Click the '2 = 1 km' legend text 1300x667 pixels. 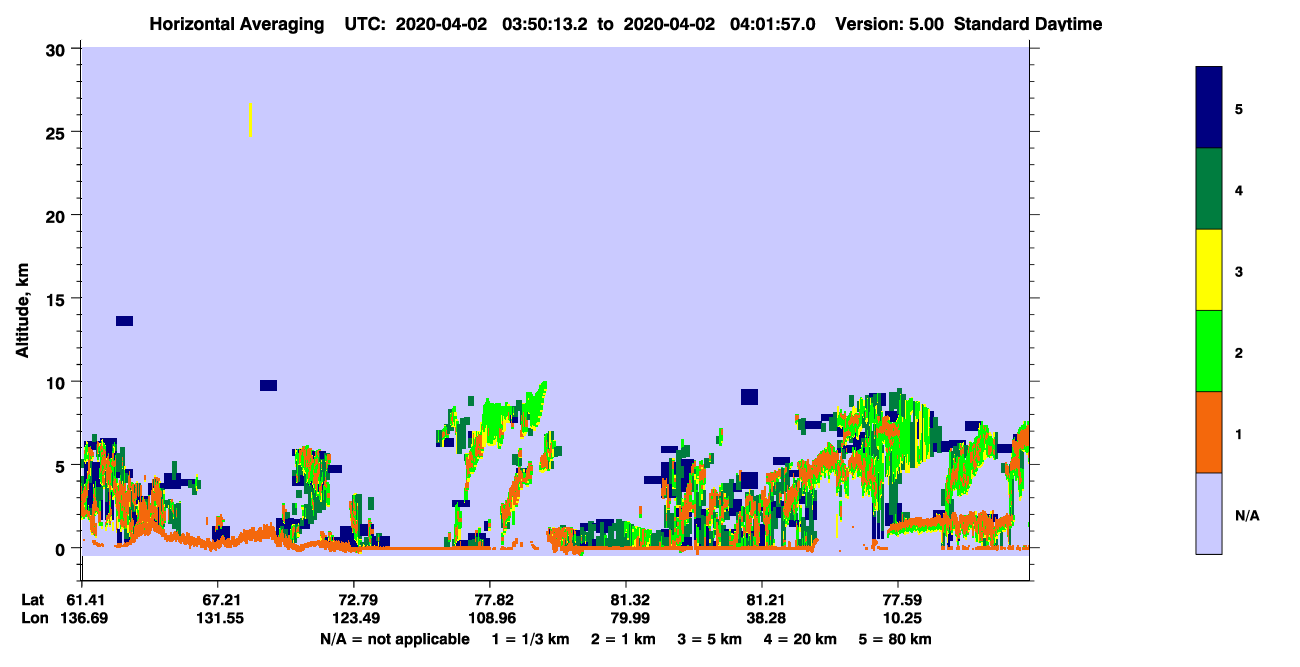[623, 639]
